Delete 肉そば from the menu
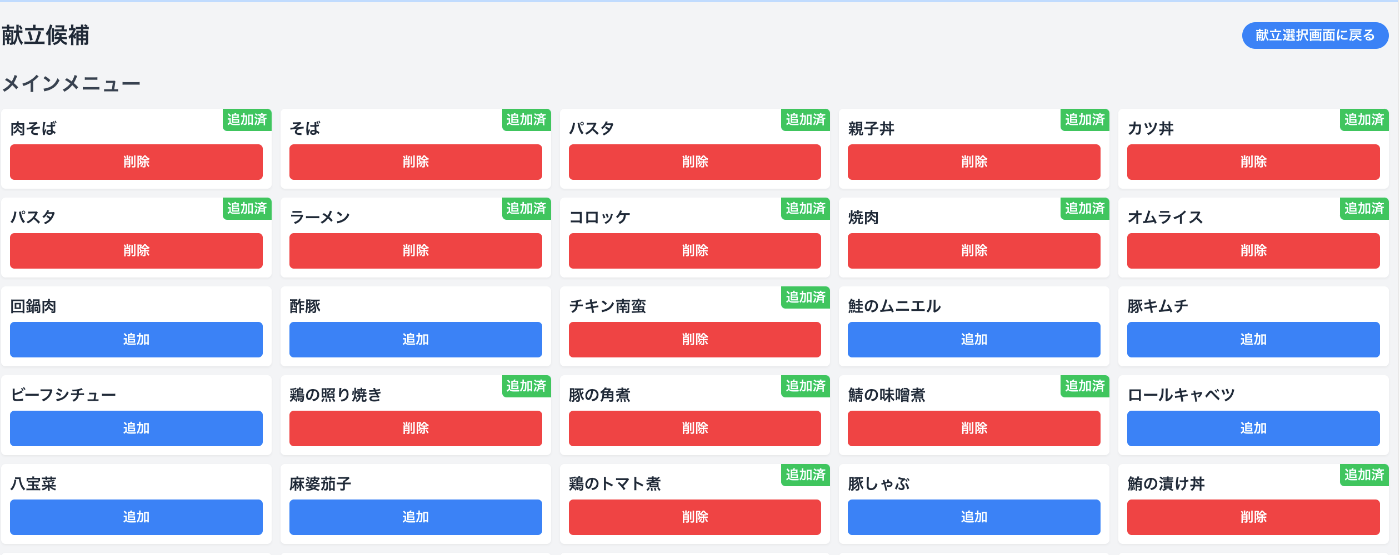Screen dimensions: 1400x555 [136, 162]
